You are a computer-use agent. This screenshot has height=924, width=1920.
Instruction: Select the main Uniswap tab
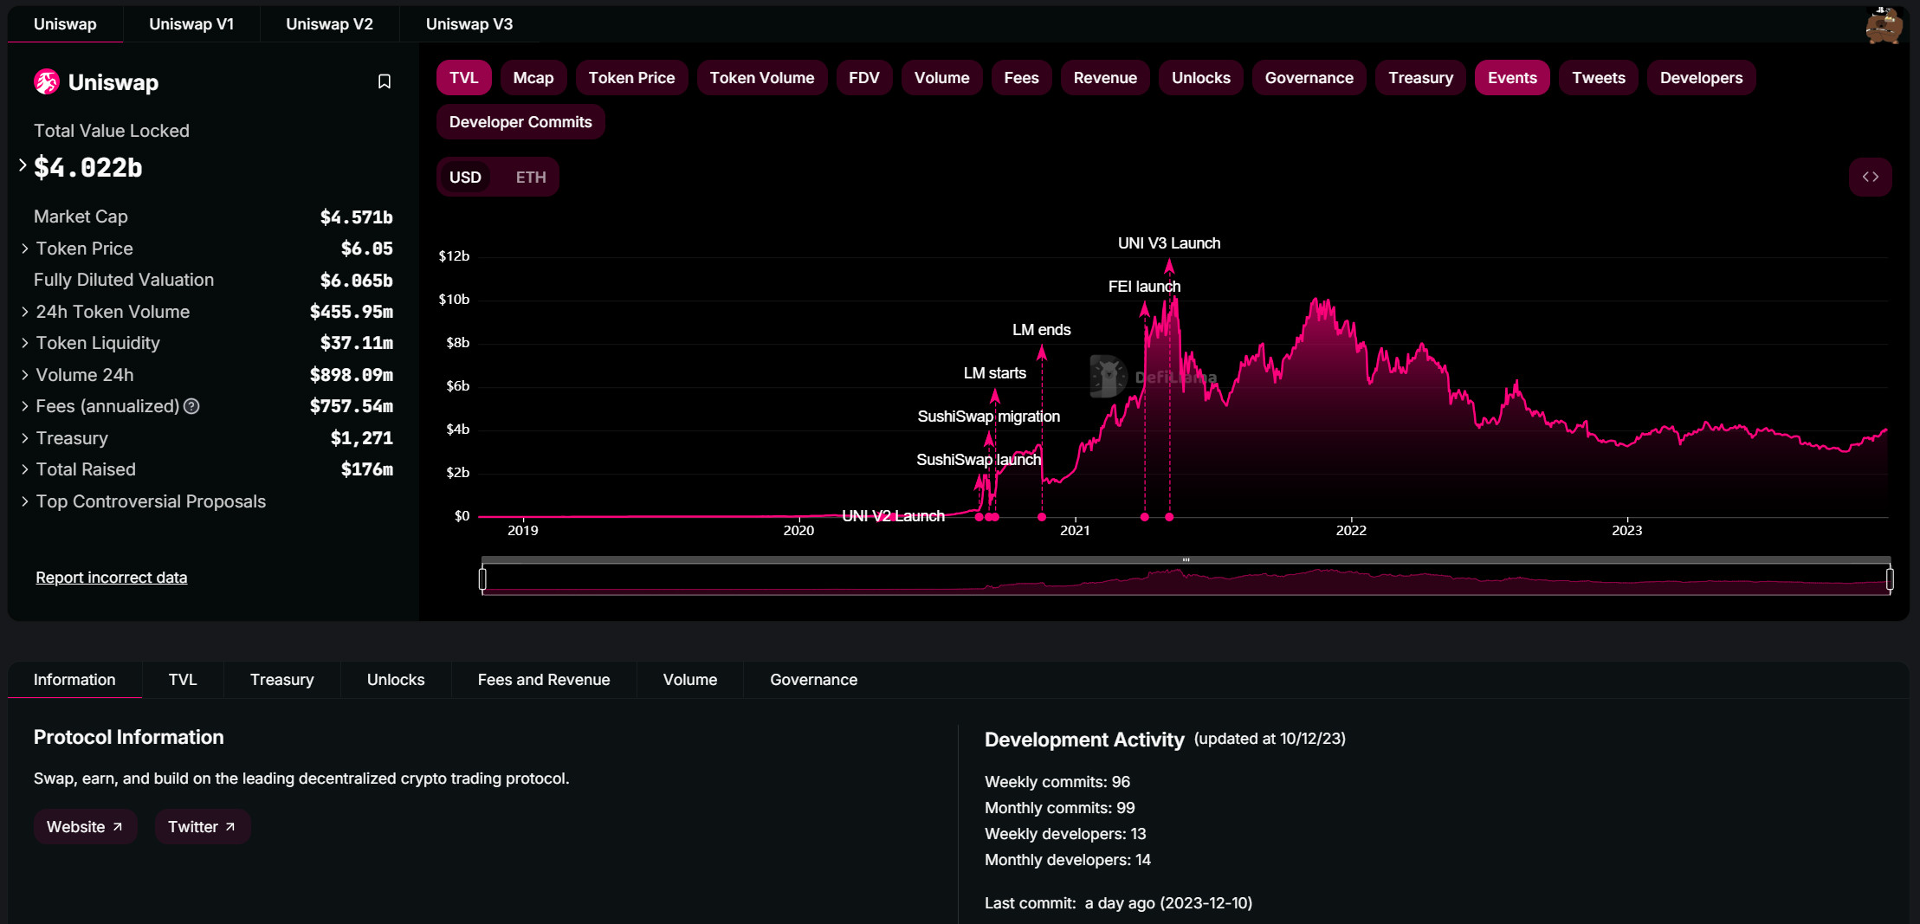pyautogui.click(x=65, y=24)
